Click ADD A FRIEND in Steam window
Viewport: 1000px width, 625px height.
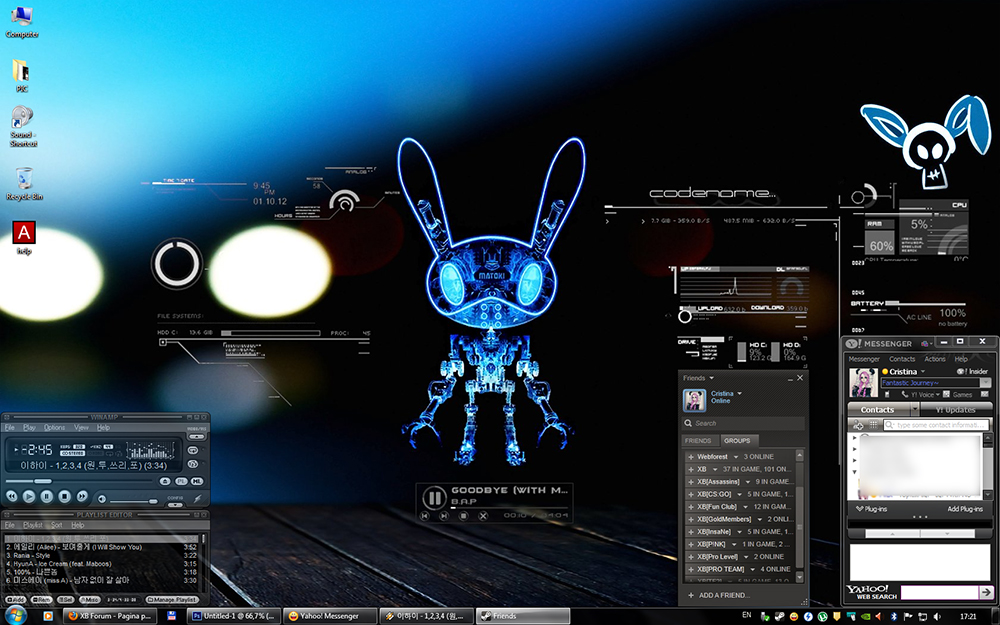pos(719,595)
